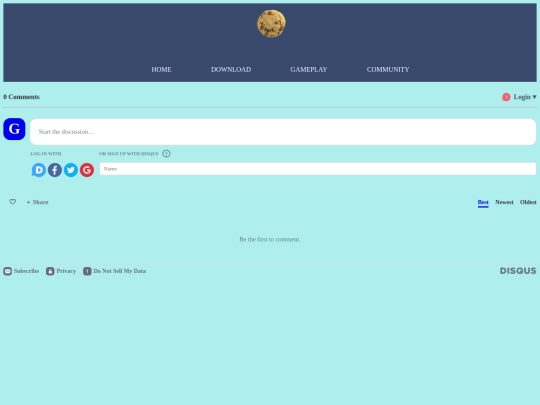
Task: Log in with Google icon
Action: pyautogui.click(x=87, y=170)
